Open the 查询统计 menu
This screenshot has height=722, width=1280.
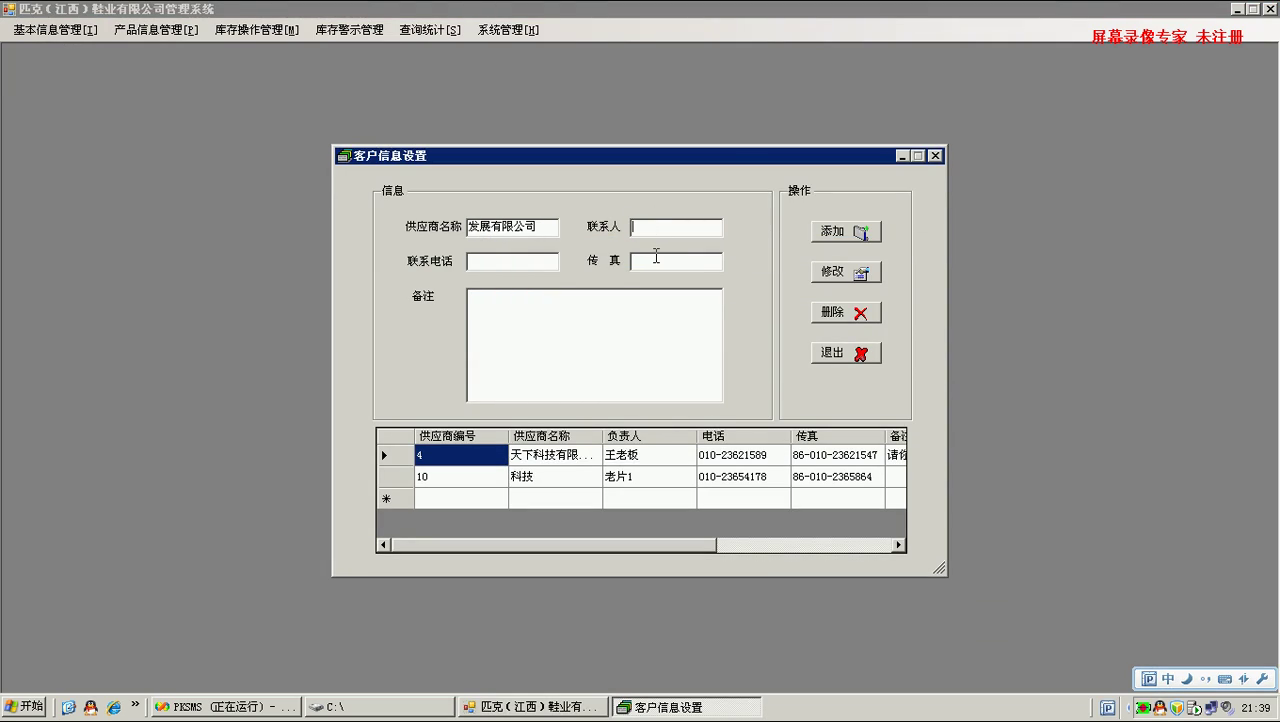pyautogui.click(x=430, y=30)
